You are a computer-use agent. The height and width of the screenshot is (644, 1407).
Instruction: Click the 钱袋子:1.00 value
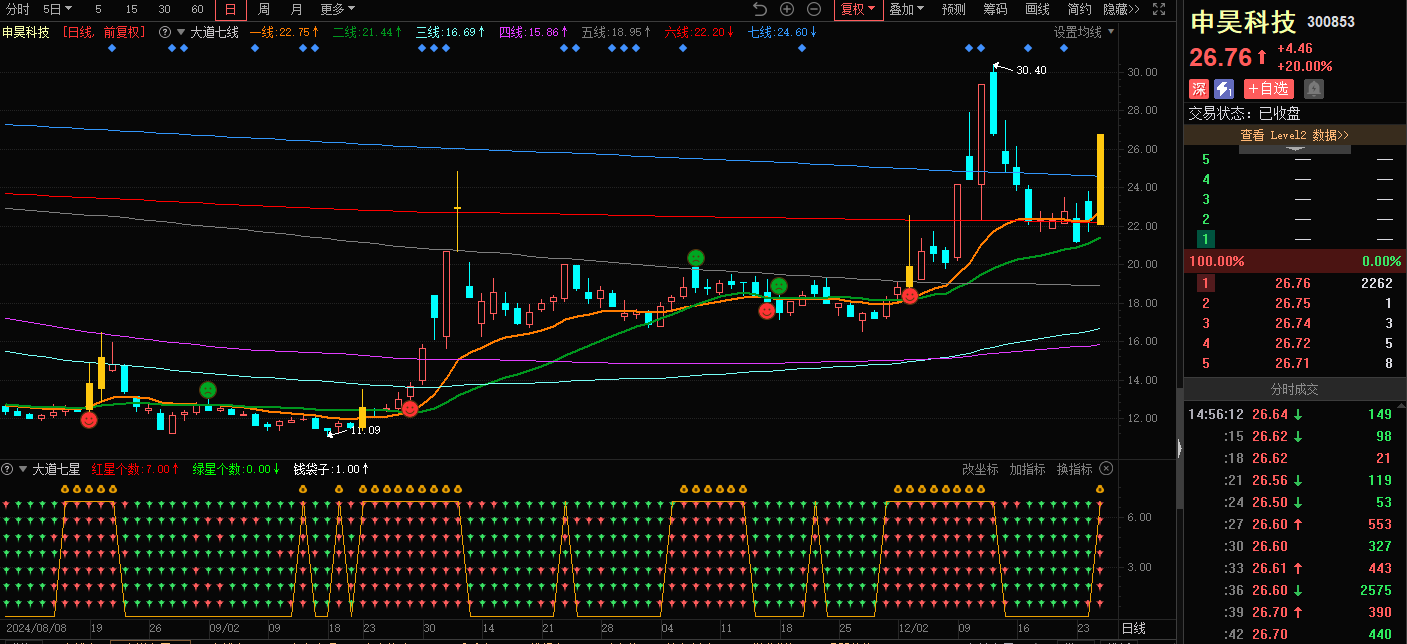click(330, 468)
